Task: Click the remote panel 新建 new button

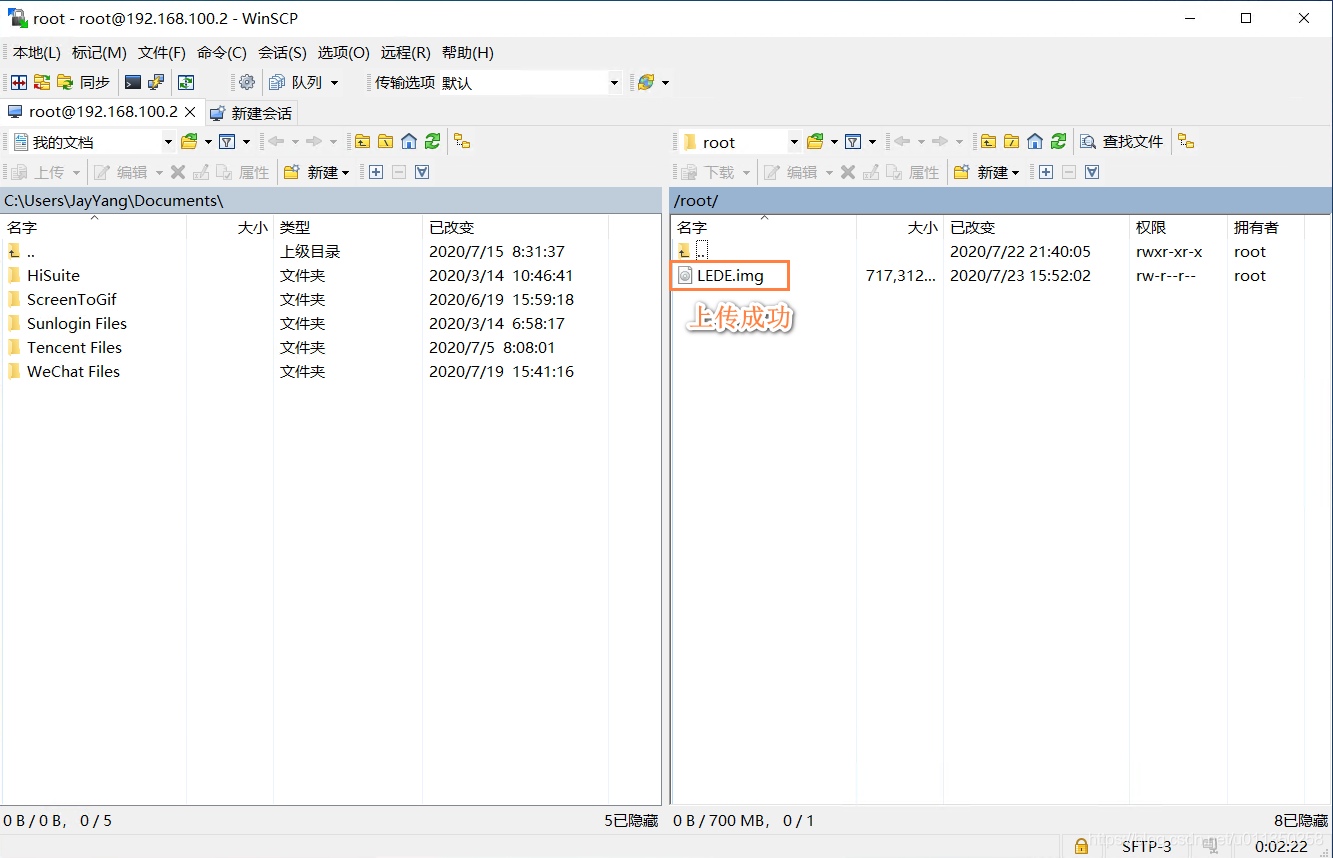Action: point(986,172)
